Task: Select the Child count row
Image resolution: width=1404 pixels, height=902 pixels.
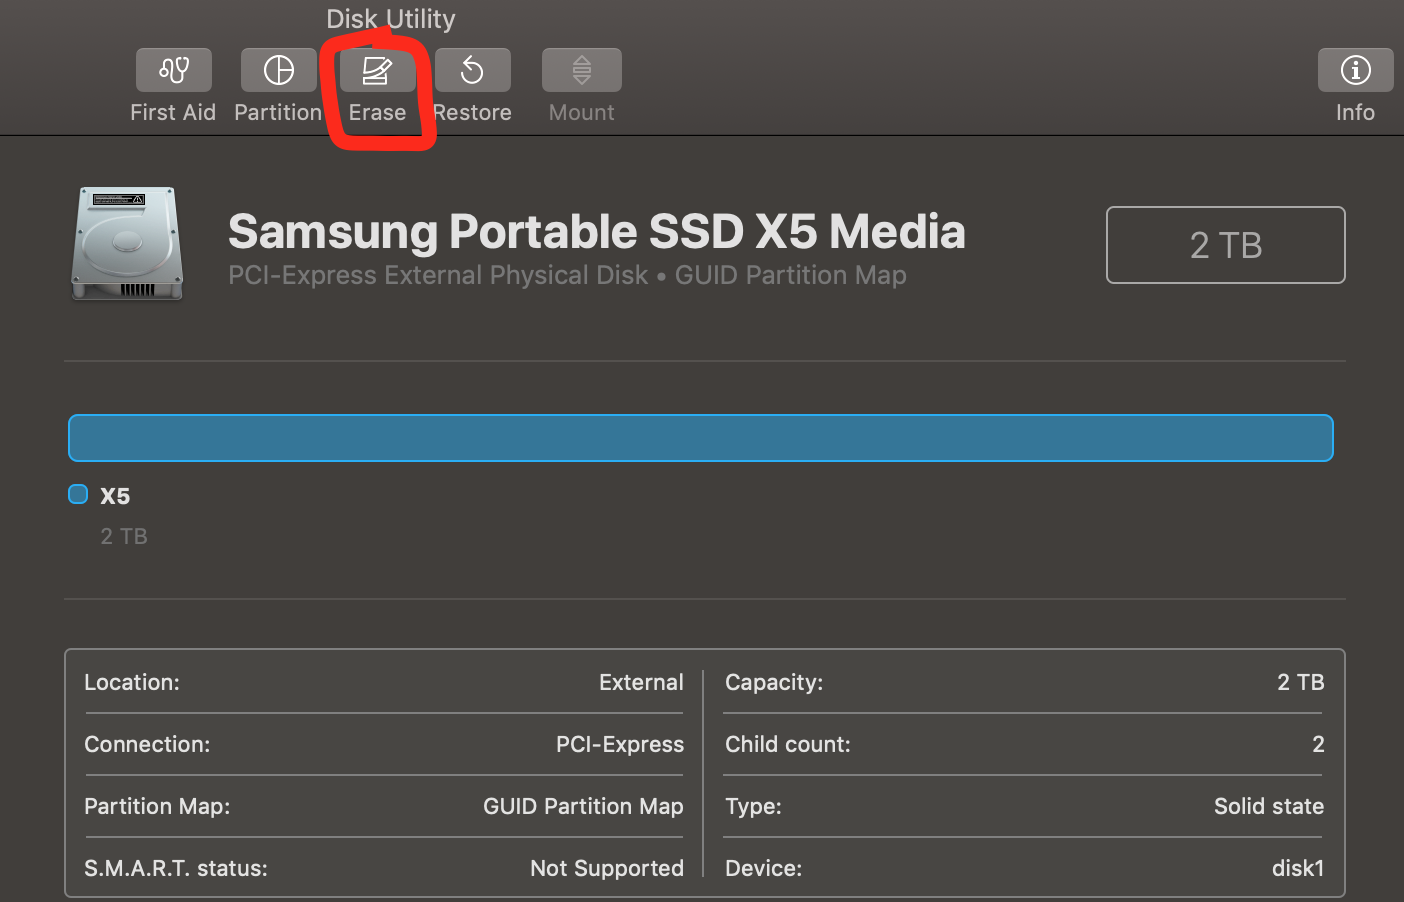Action: (1023, 744)
